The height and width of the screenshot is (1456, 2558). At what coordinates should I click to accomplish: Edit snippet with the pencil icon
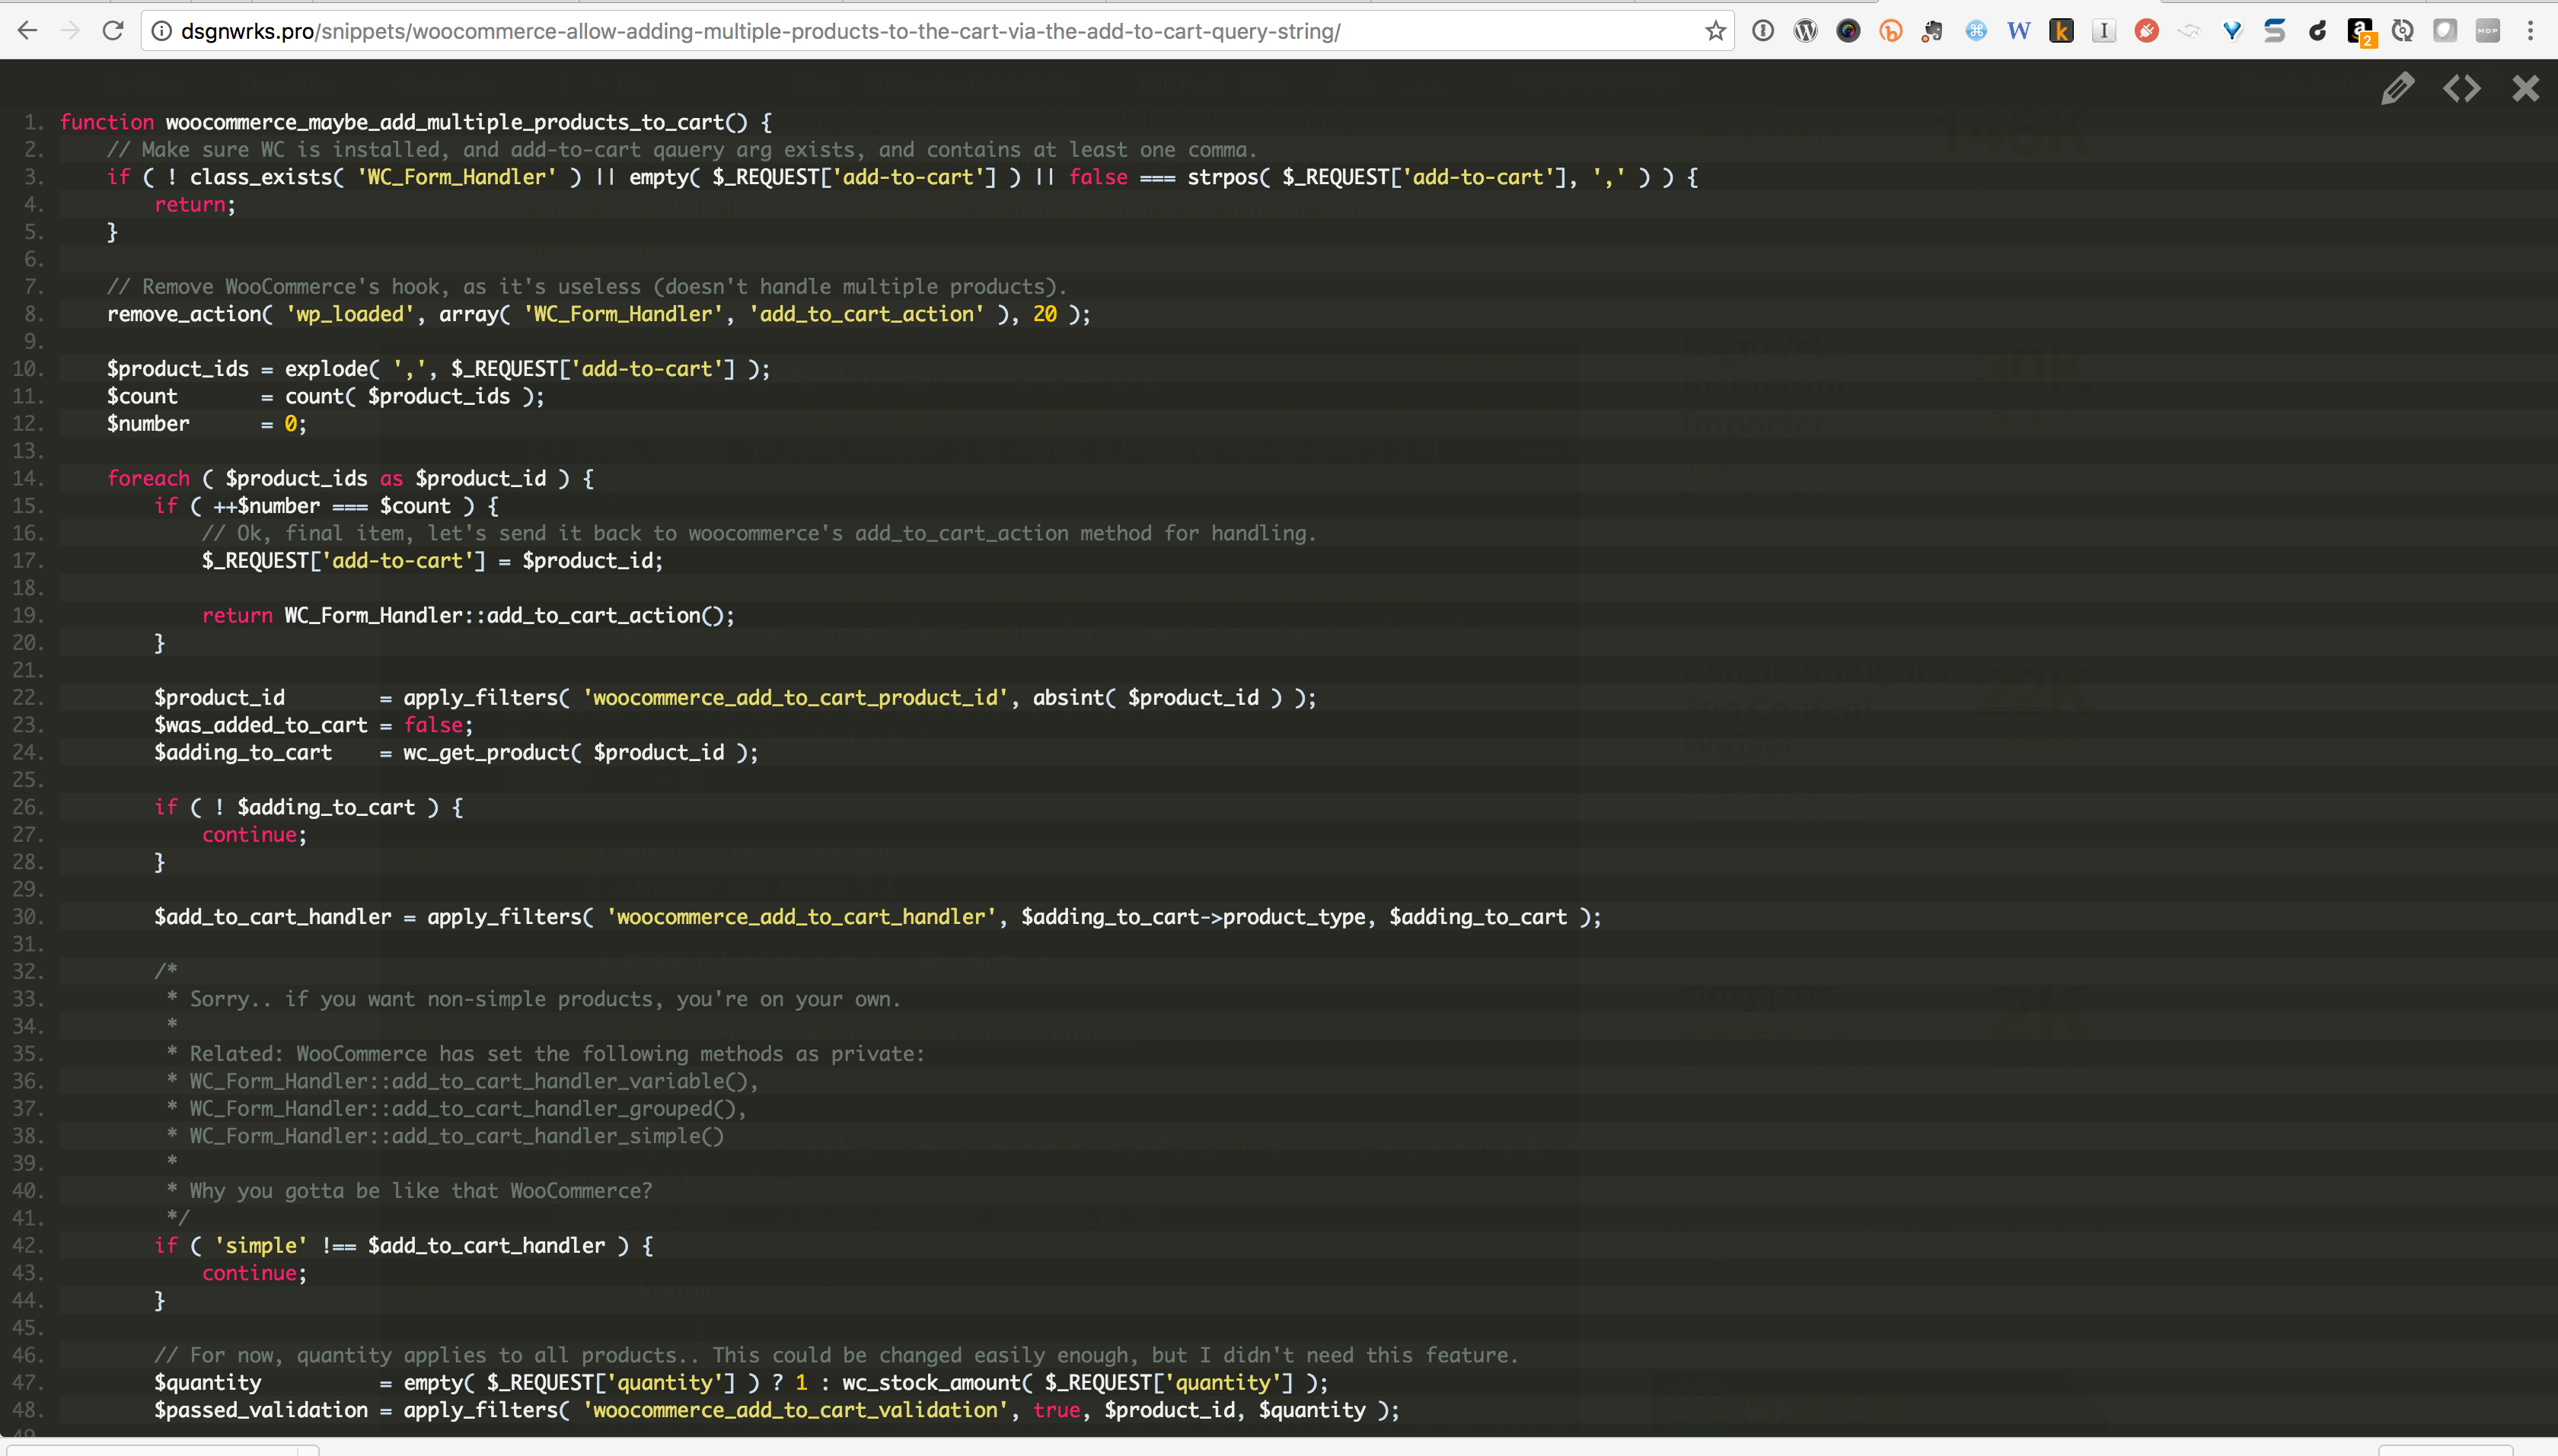pyautogui.click(x=2397, y=89)
